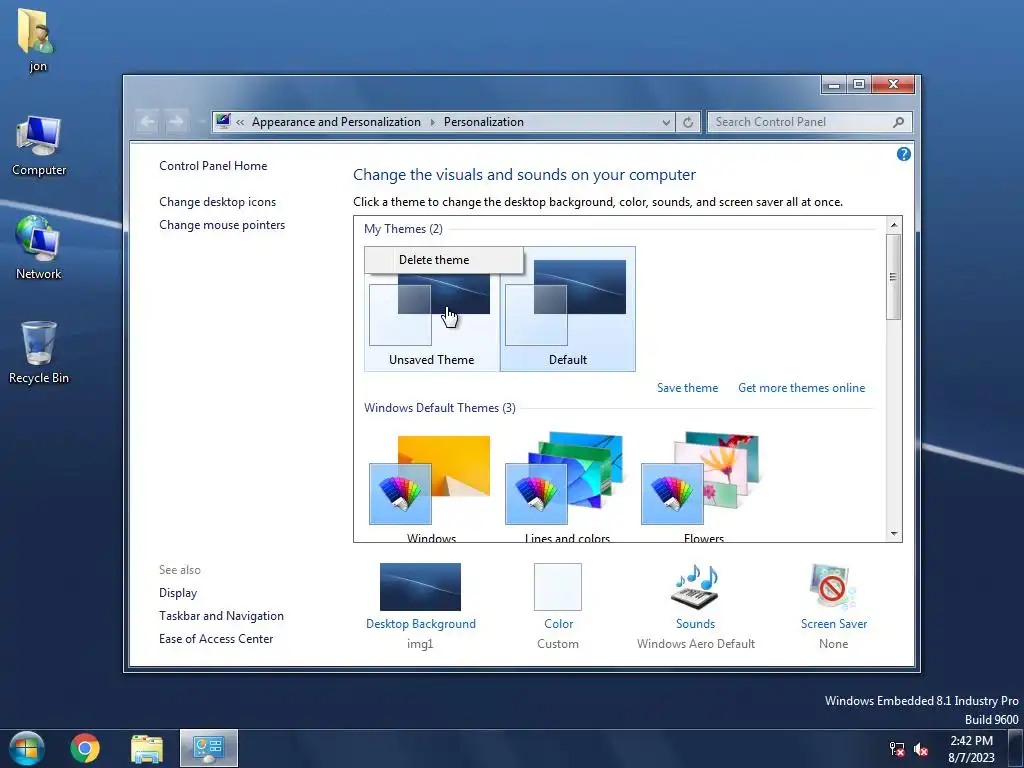Screen dimensions: 1024x768
Task: Click Personalization in the breadcrumb
Action: point(484,122)
